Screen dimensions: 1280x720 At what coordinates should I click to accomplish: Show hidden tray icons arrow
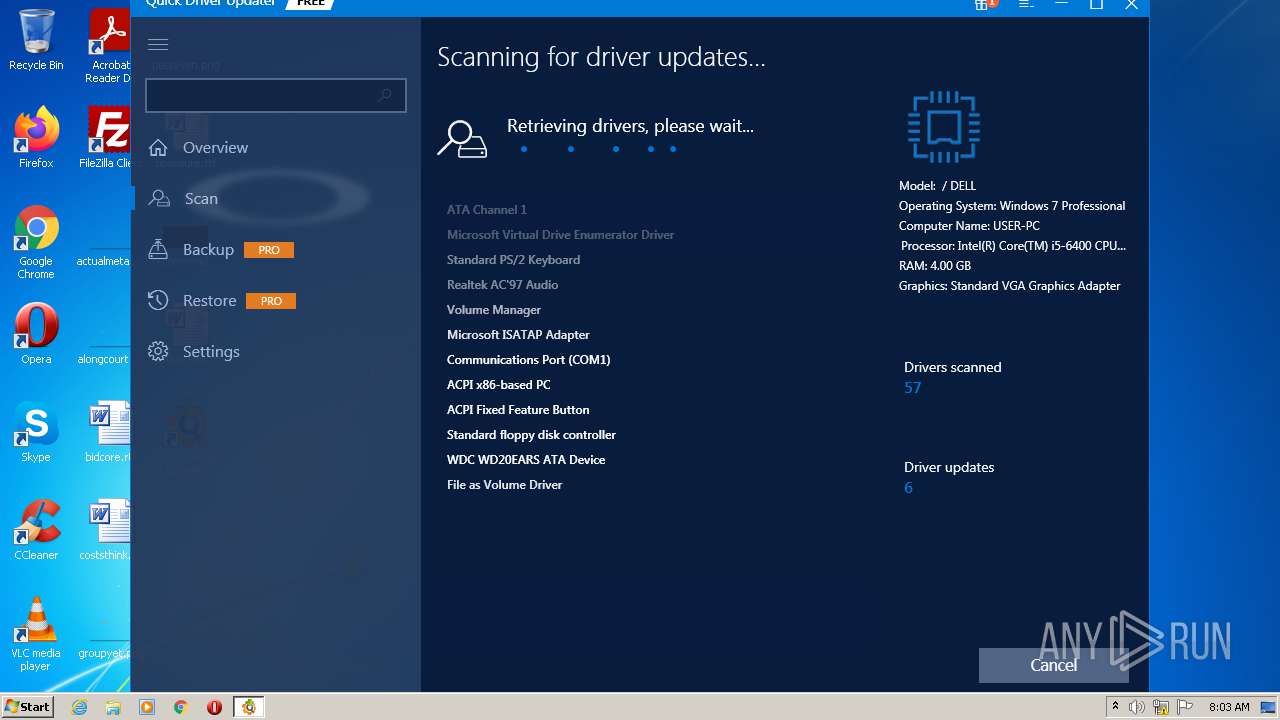tap(1115, 707)
